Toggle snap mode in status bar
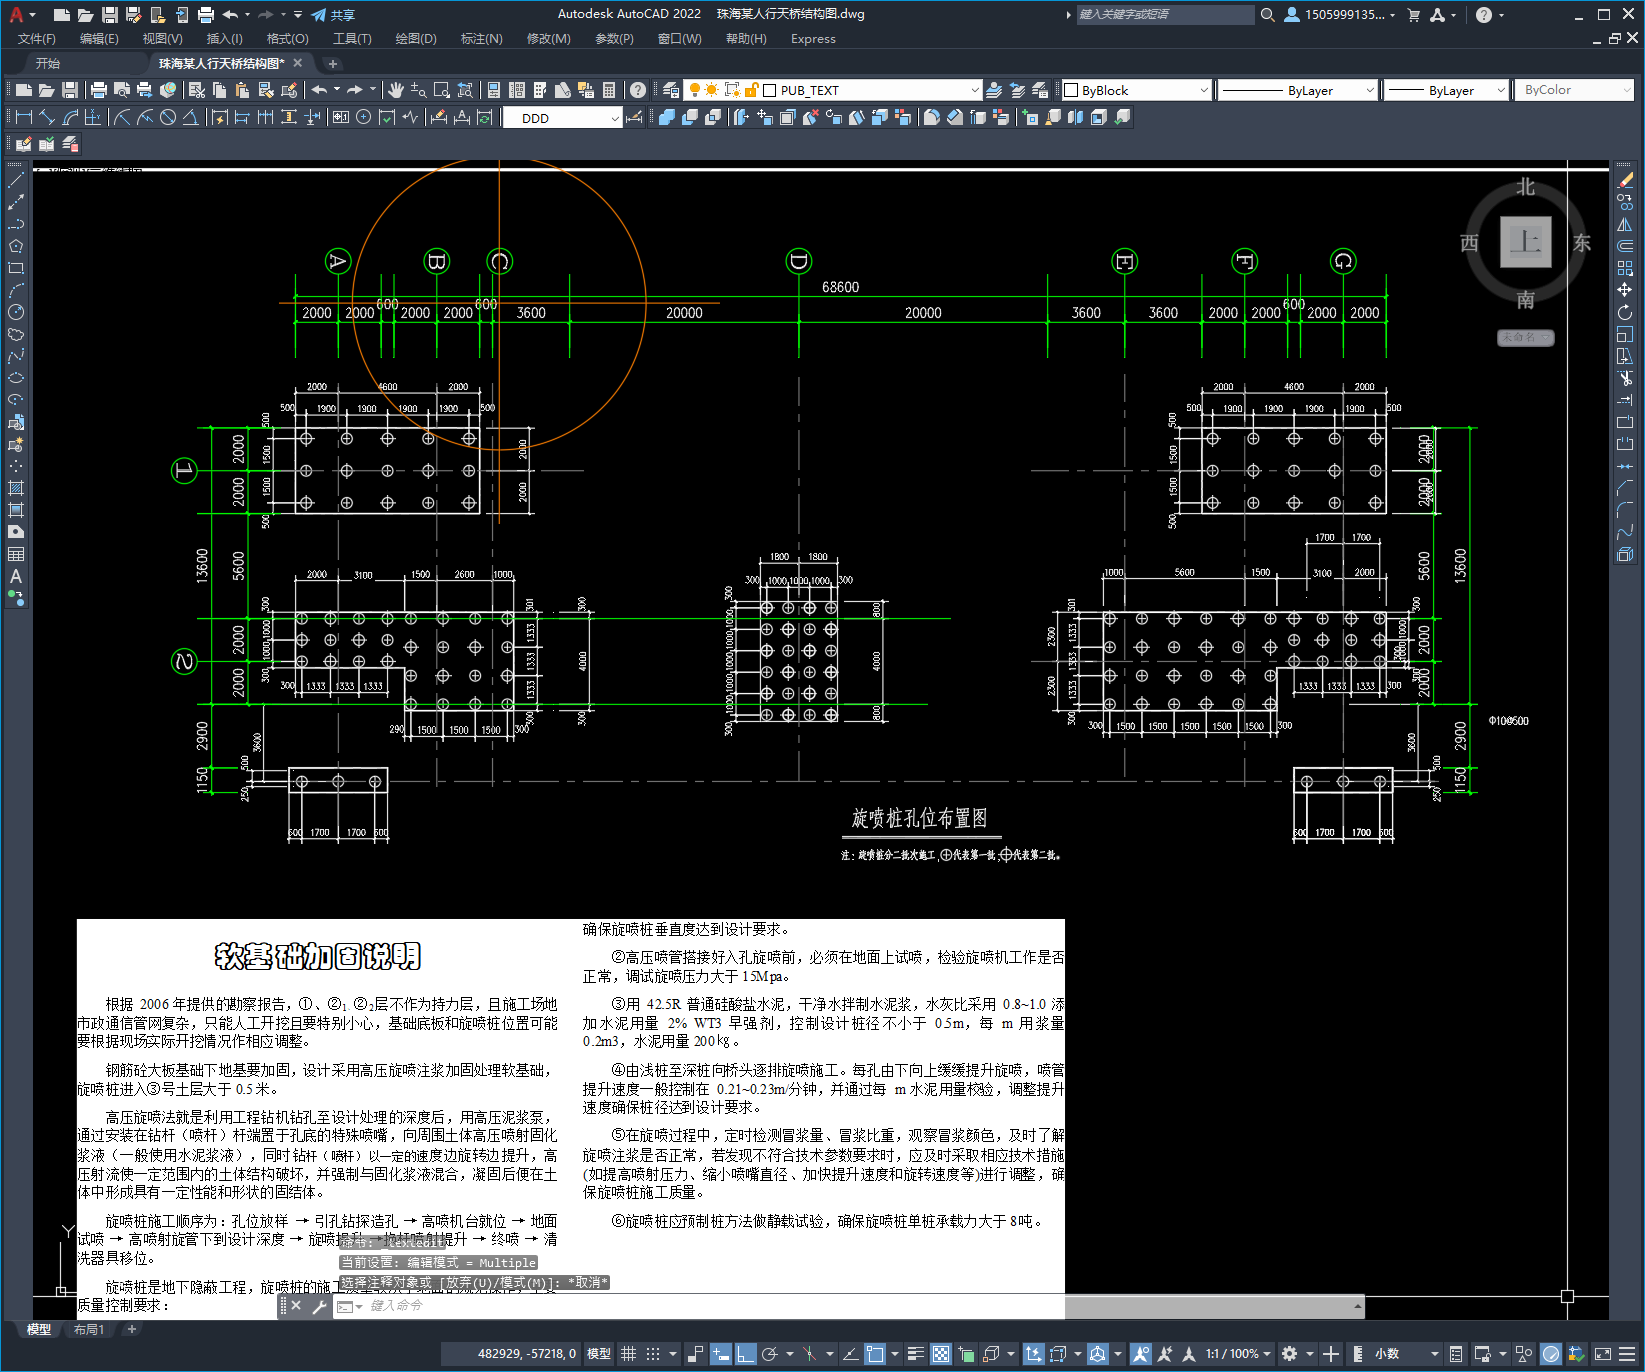Image resolution: width=1645 pixels, height=1372 pixels. click(653, 1354)
